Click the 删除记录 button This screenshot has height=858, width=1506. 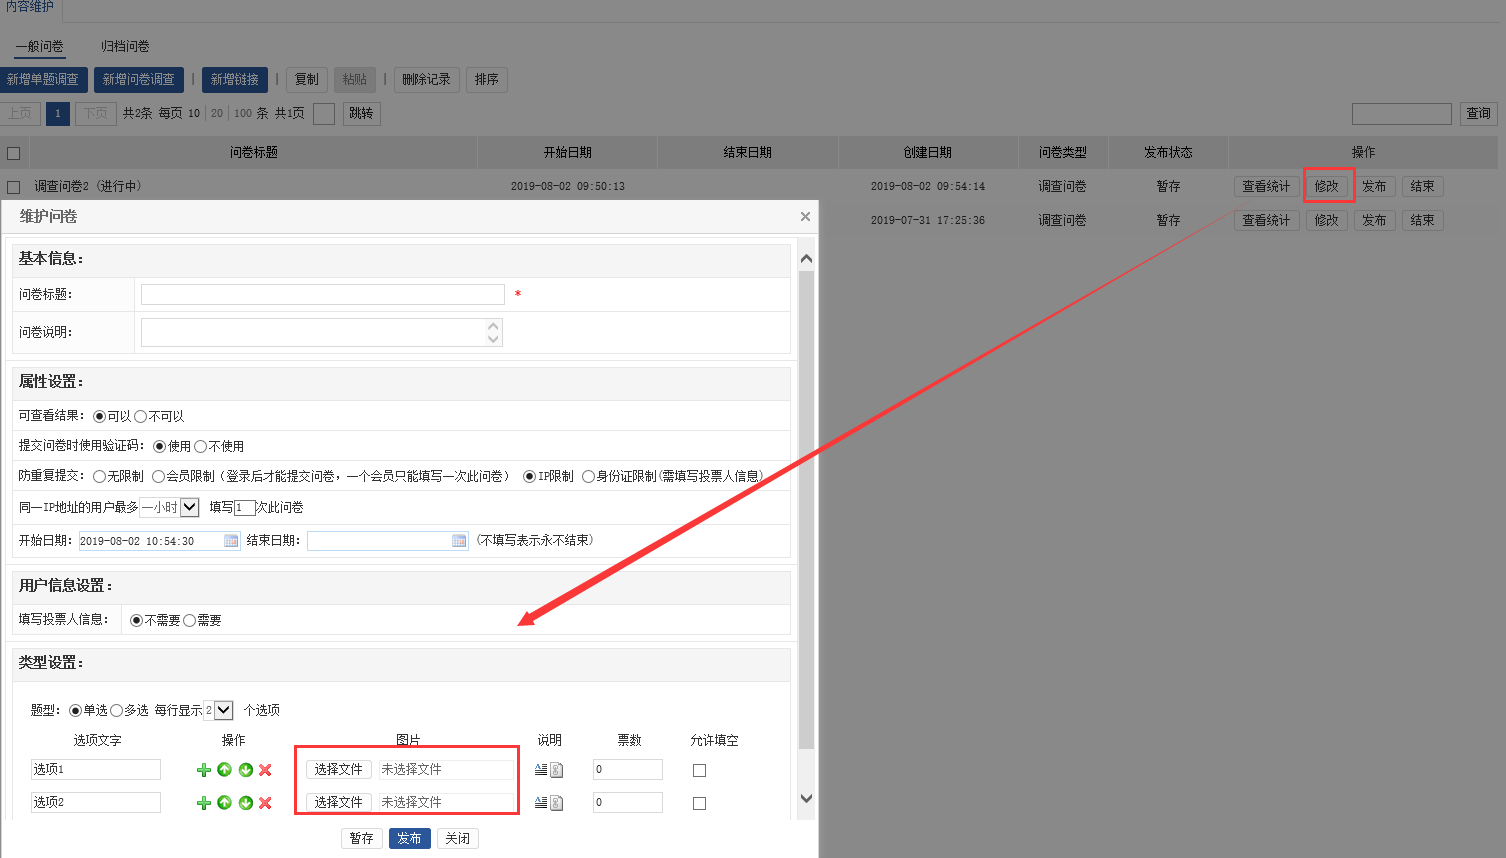[x=426, y=79]
